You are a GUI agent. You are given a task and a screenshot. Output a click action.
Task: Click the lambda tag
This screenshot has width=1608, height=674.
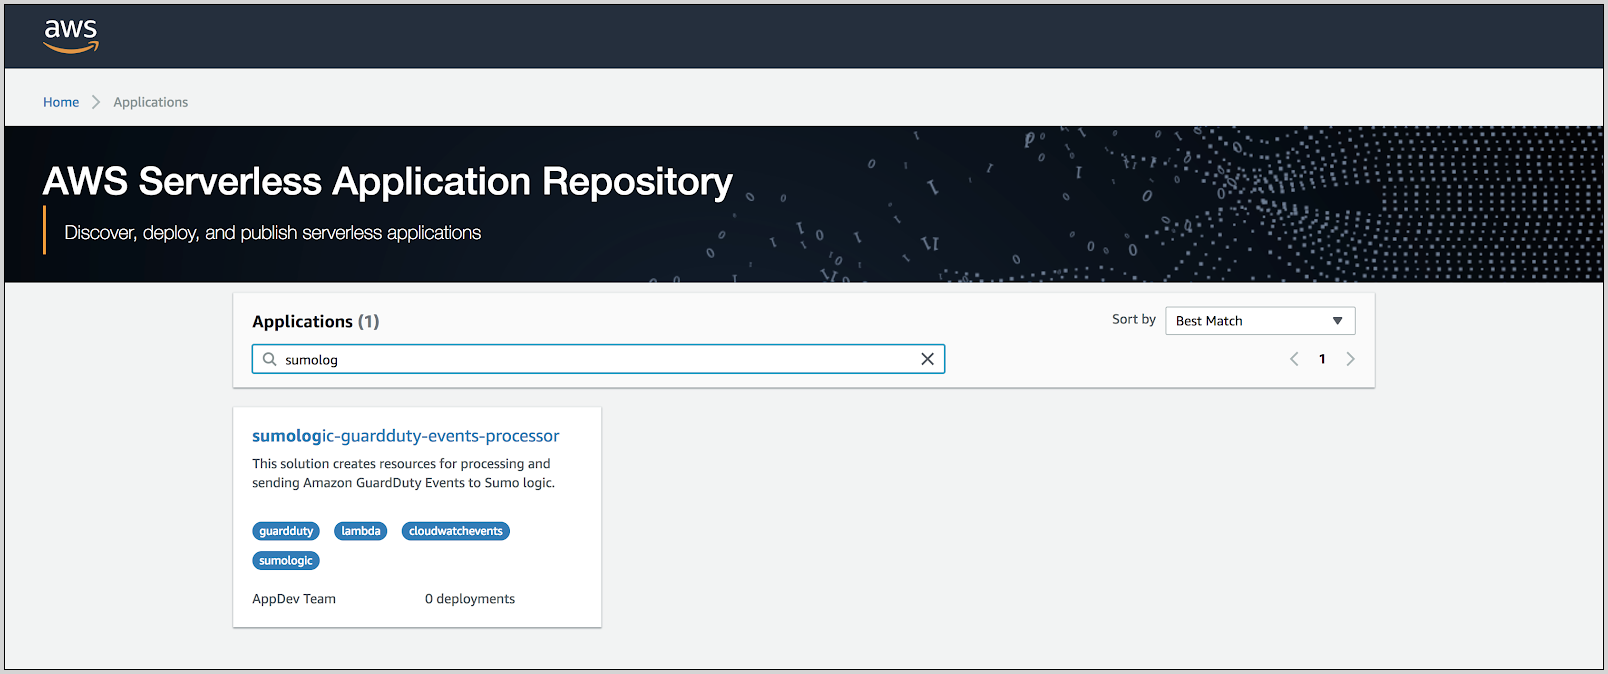[x=360, y=531]
